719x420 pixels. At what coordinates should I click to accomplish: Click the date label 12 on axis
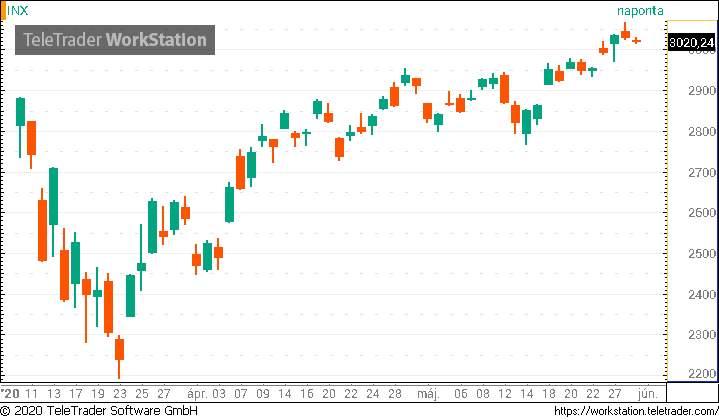click(x=505, y=394)
